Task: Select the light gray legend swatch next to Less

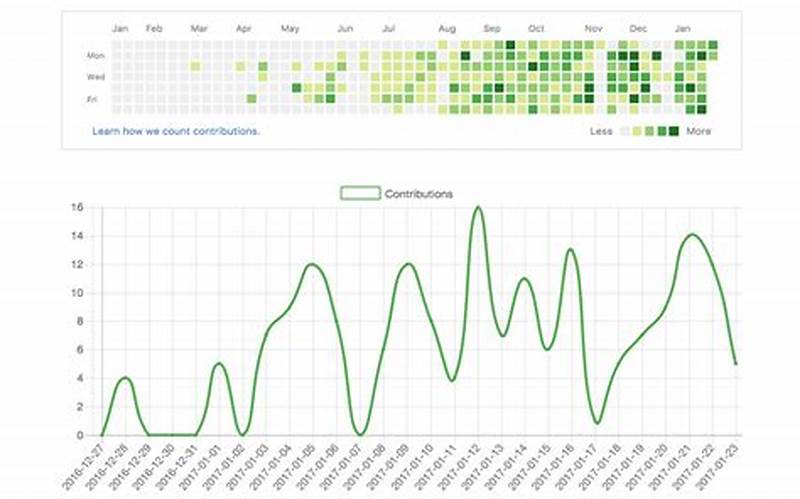Action: point(624,131)
